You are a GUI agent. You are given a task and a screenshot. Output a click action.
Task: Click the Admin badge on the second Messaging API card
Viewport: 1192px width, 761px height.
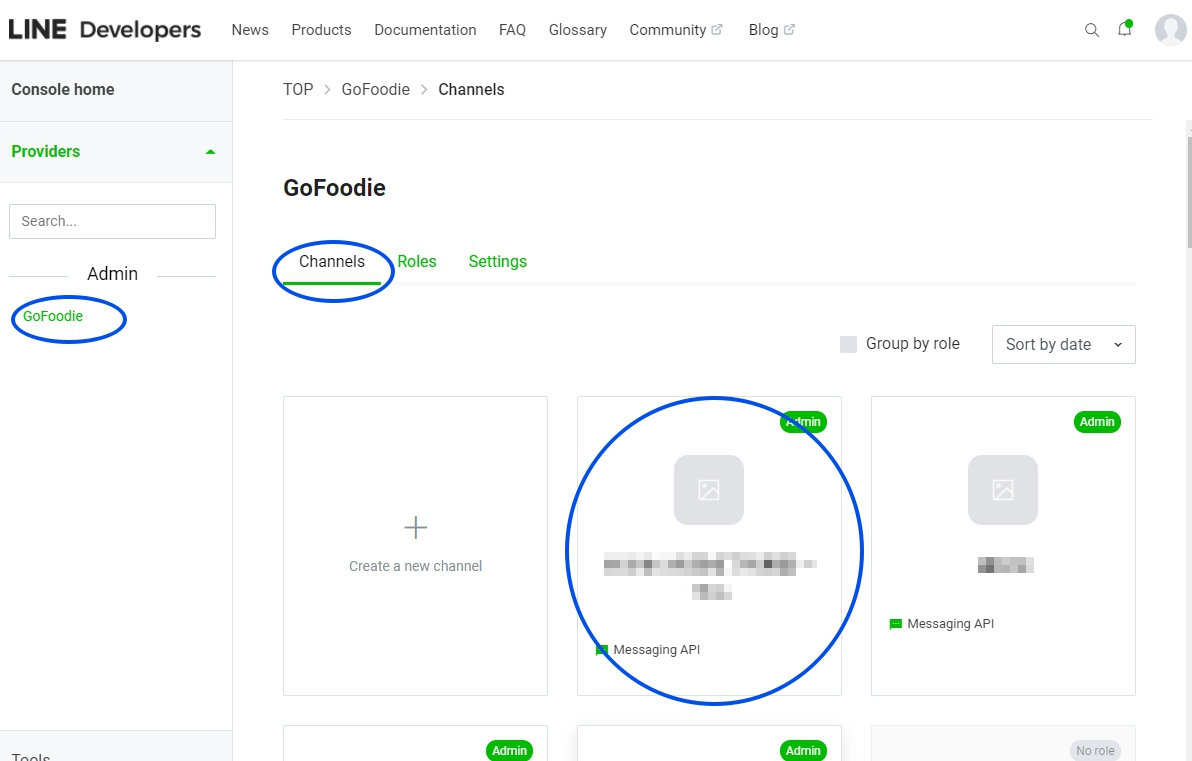[x=1097, y=422]
